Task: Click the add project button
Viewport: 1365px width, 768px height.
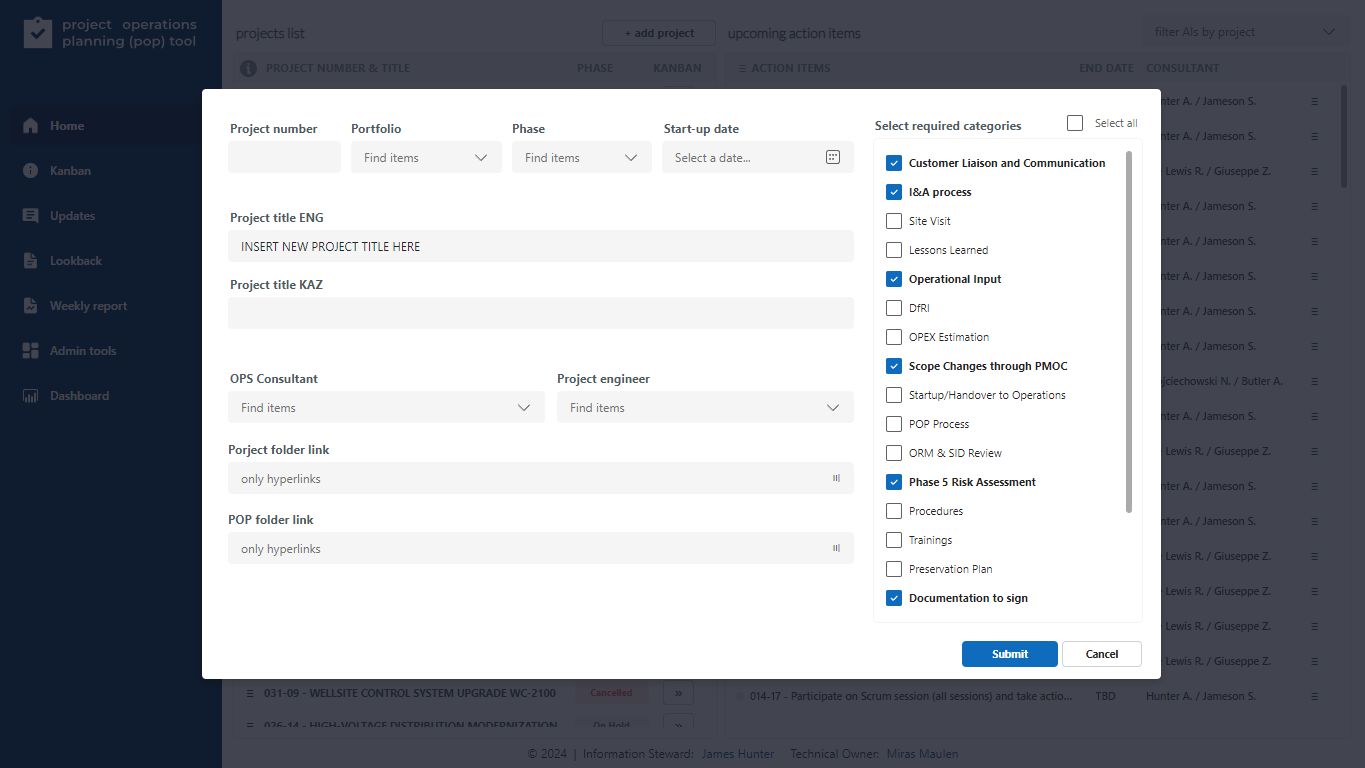Action: 658,32
